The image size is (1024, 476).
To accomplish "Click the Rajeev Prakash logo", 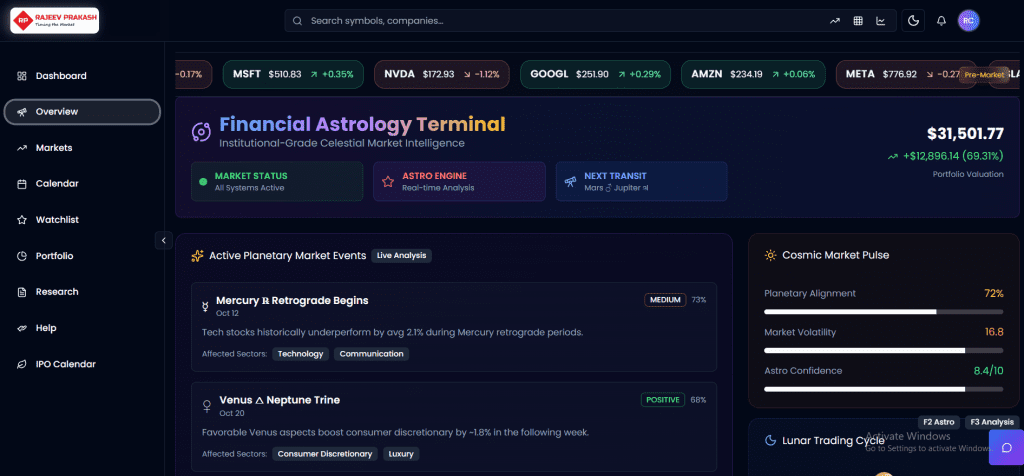I will [x=55, y=20].
